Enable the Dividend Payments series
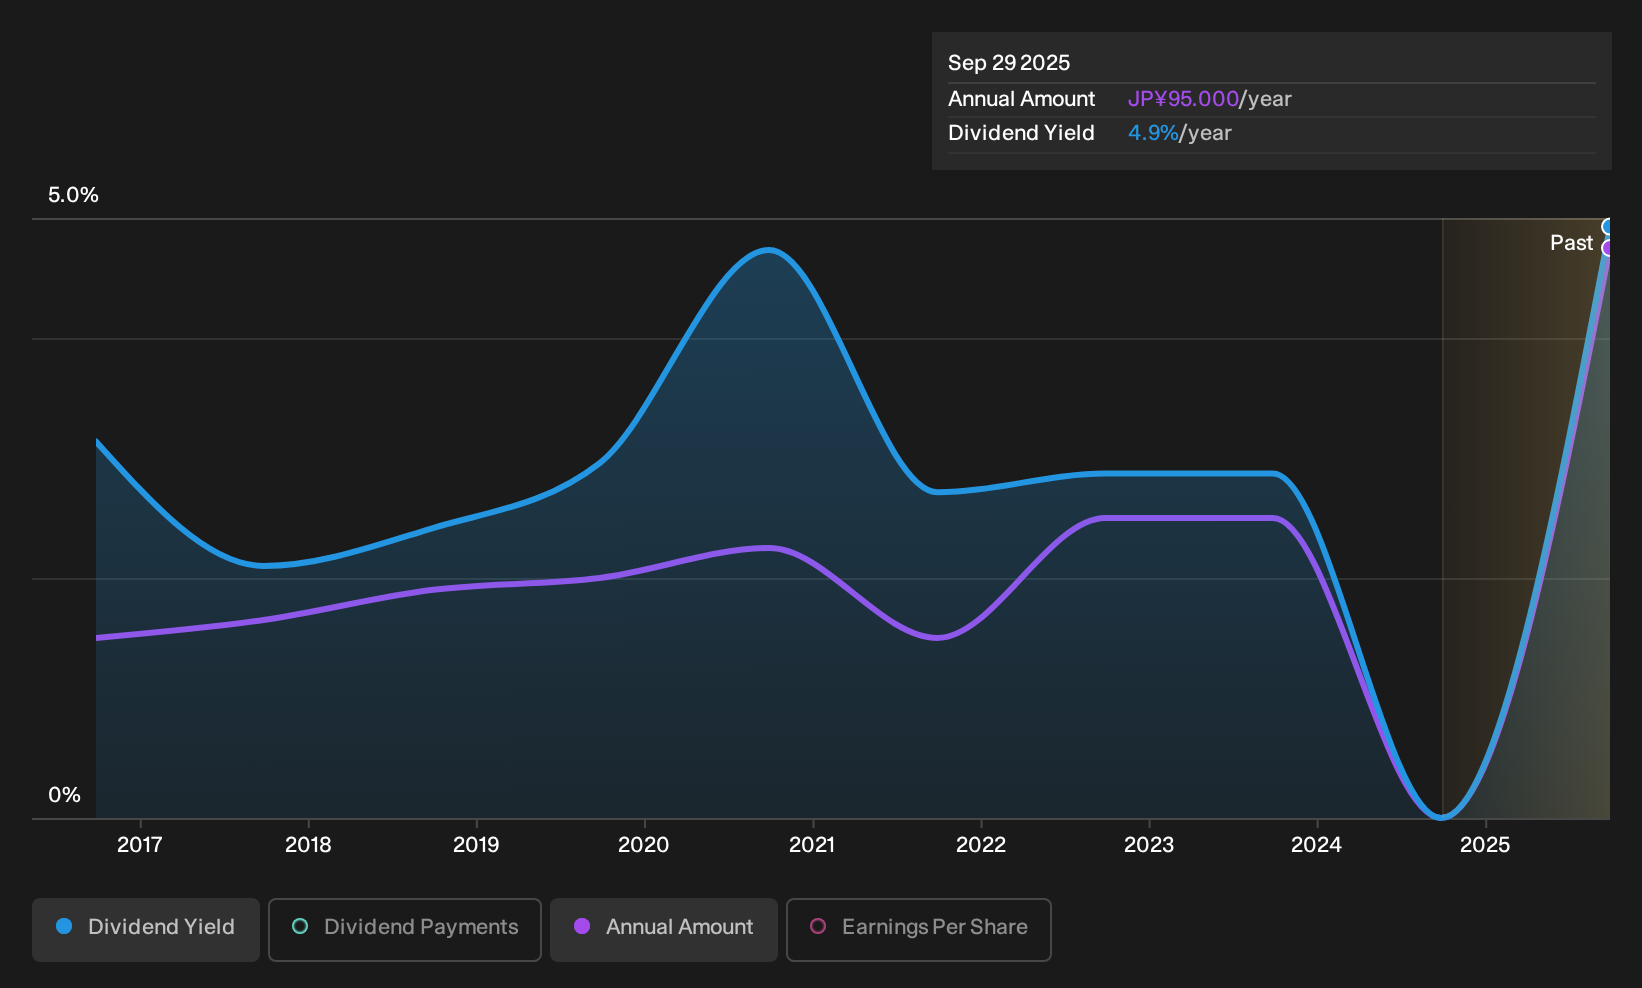 [405, 930]
